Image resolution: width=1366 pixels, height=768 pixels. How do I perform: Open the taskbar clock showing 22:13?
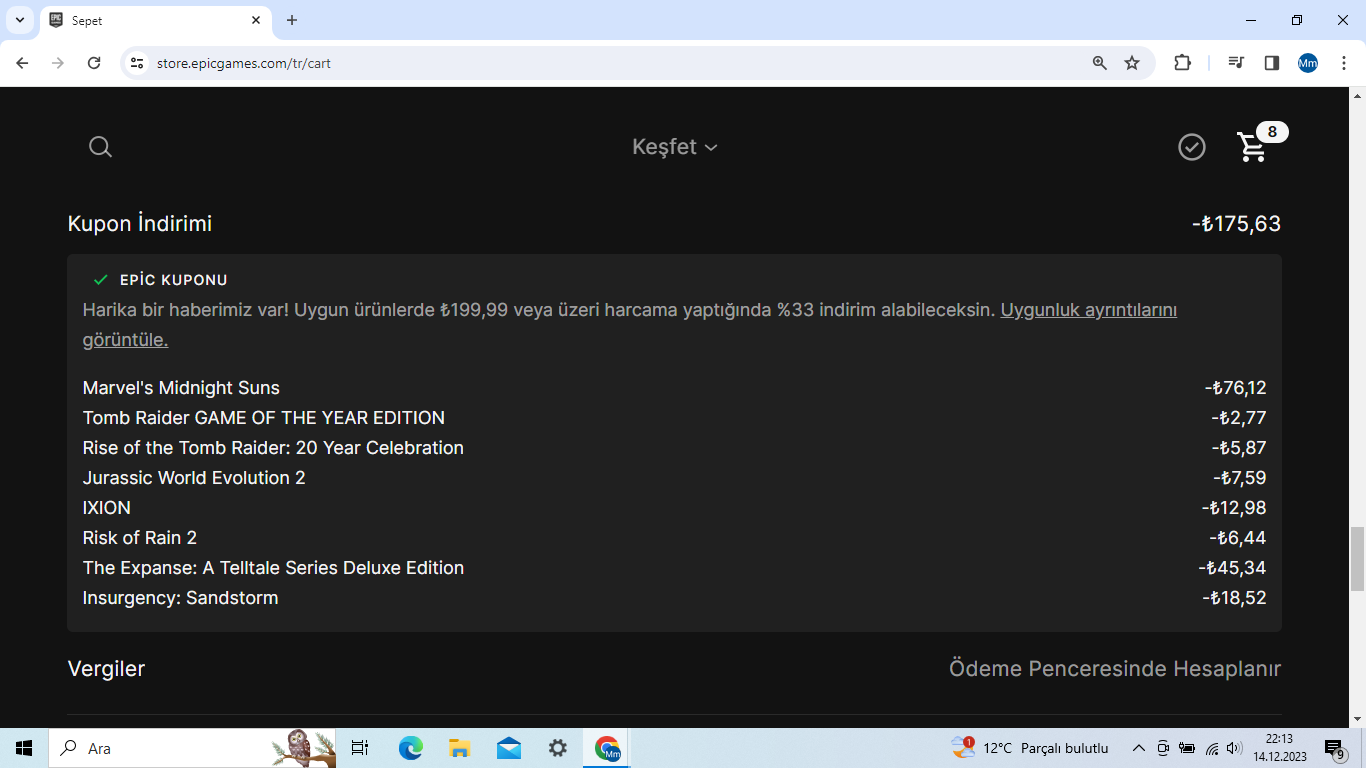(1279, 747)
